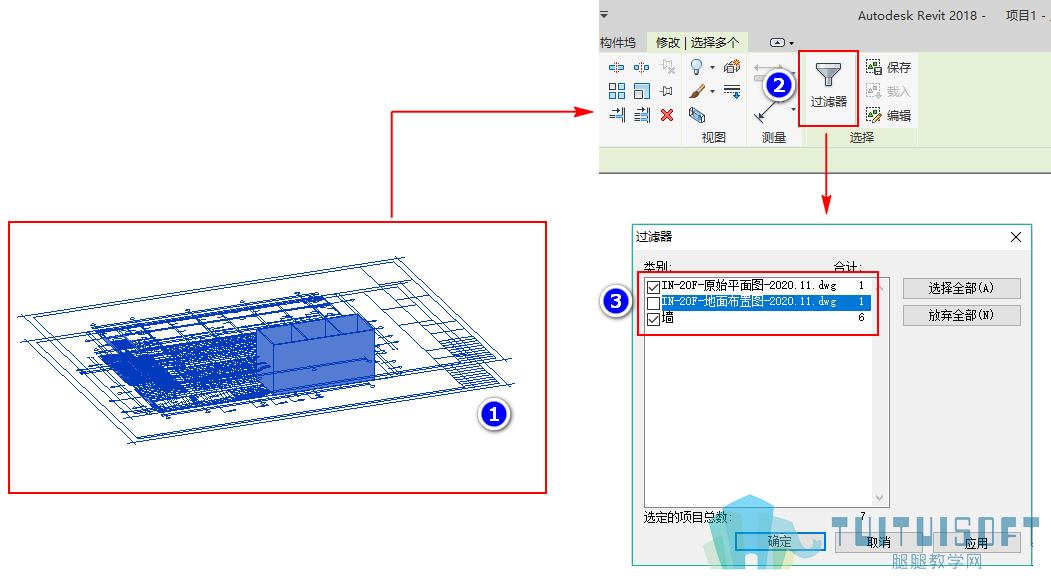This screenshot has width=1051, height=580.
Task: Uncheck the IN-20F-原始平面图 dwg checkbox
Action: coord(654,287)
